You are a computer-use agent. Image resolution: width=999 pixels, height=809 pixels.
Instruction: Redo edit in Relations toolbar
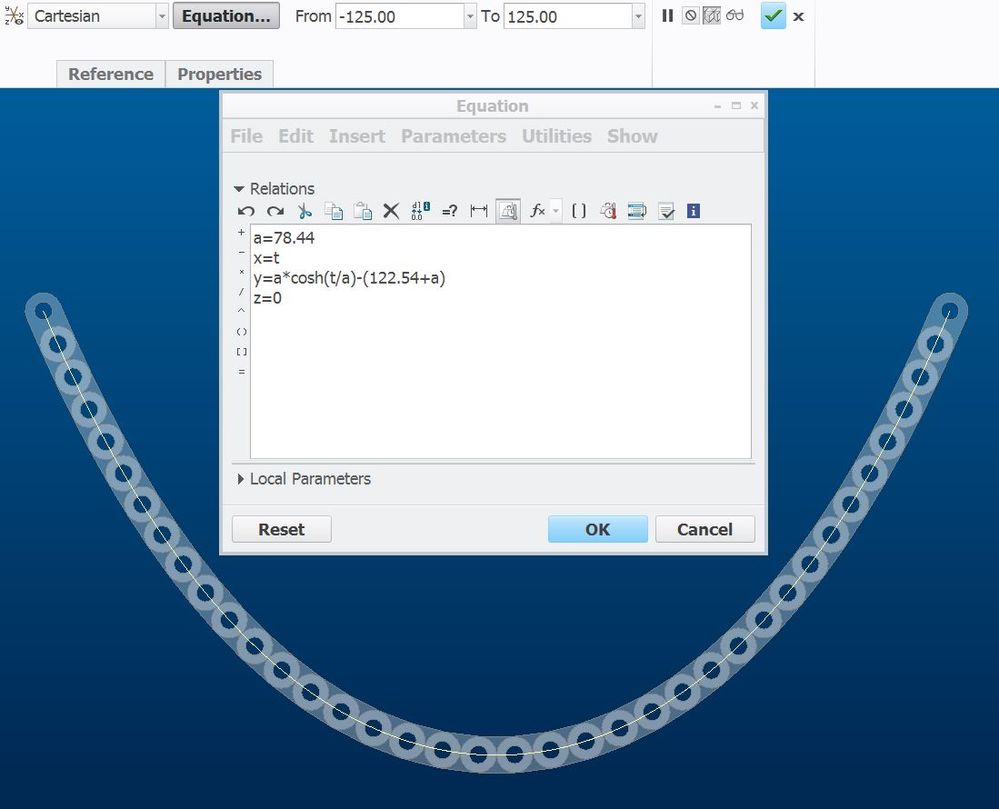[275, 211]
